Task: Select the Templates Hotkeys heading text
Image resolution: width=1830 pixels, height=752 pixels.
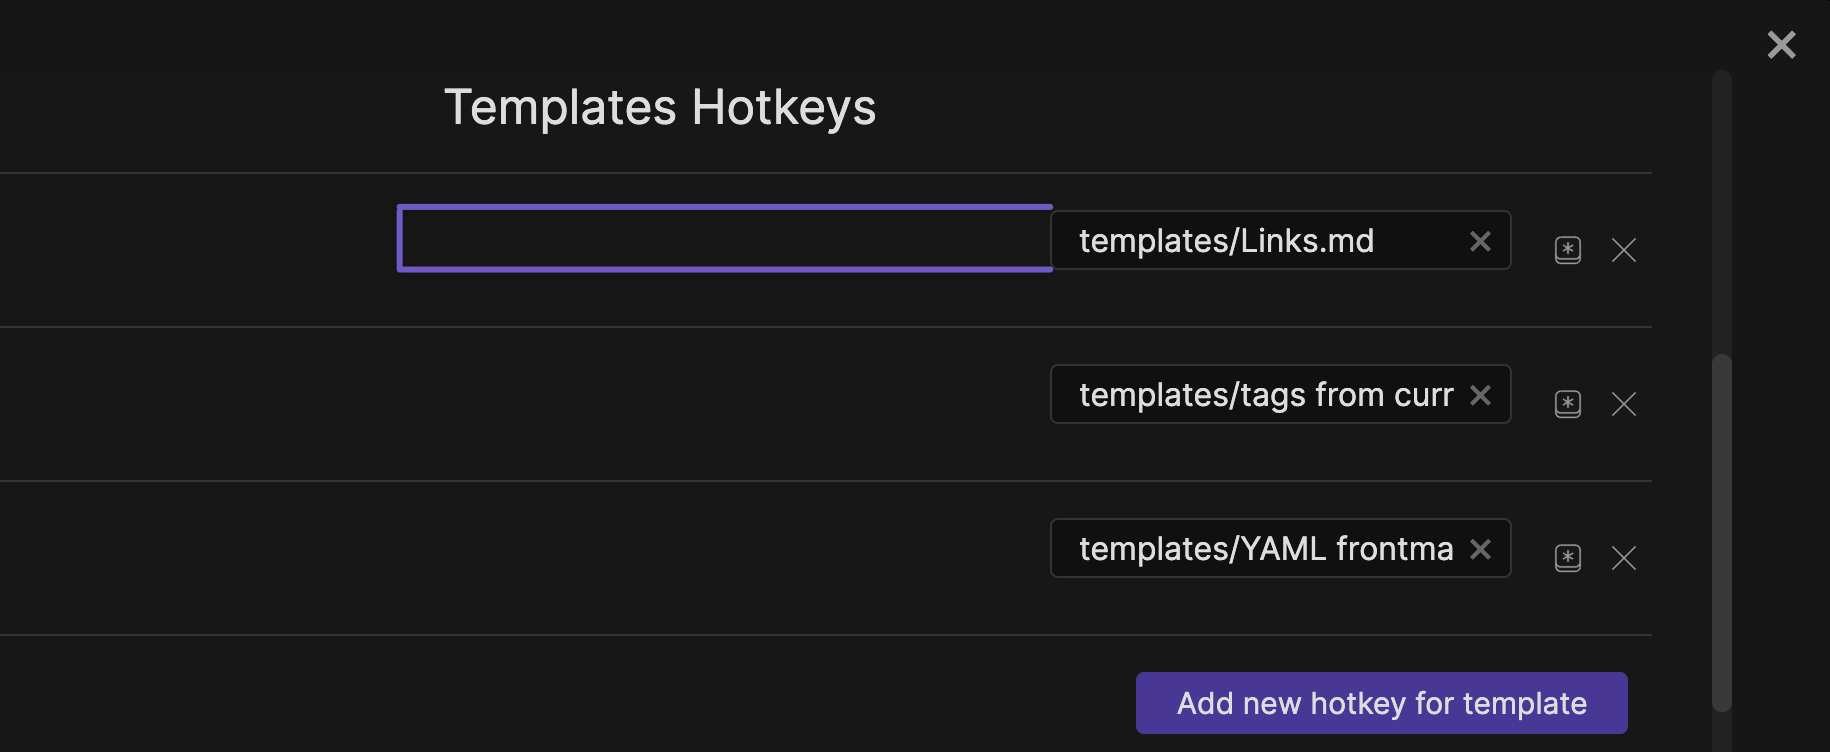Action: pyautogui.click(x=660, y=106)
